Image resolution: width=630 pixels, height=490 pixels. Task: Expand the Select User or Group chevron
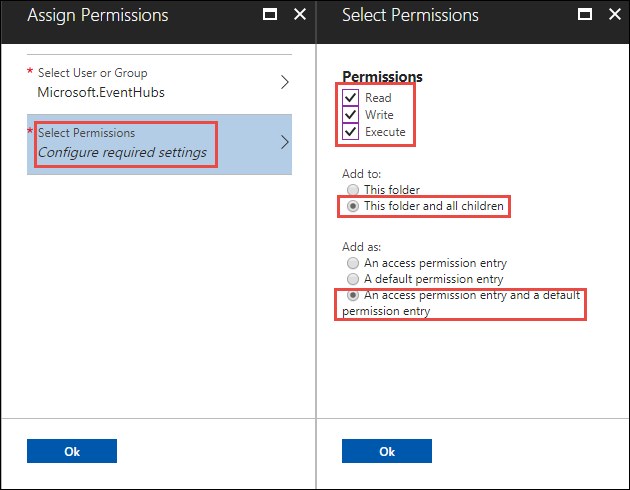284,83
